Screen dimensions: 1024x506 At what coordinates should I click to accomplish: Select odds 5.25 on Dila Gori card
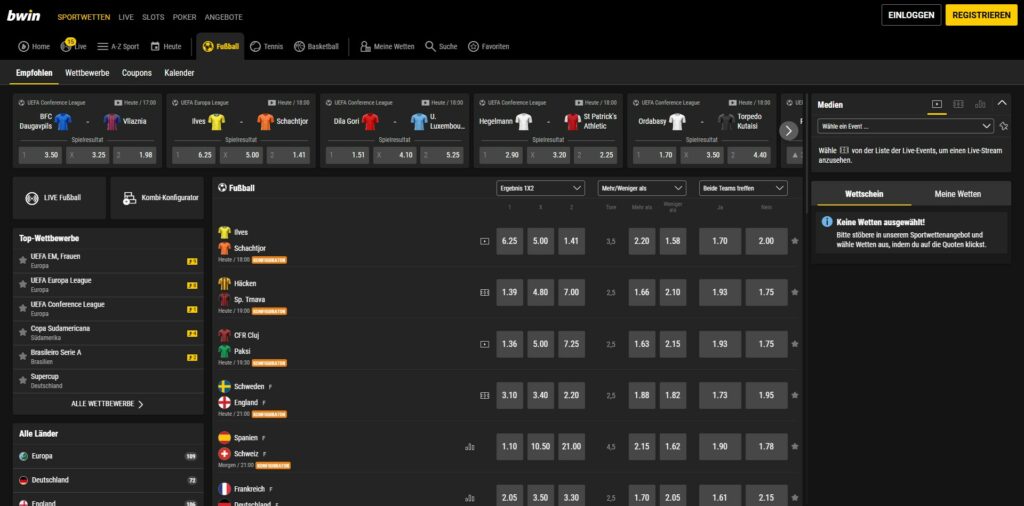click(x=441, y=155)
